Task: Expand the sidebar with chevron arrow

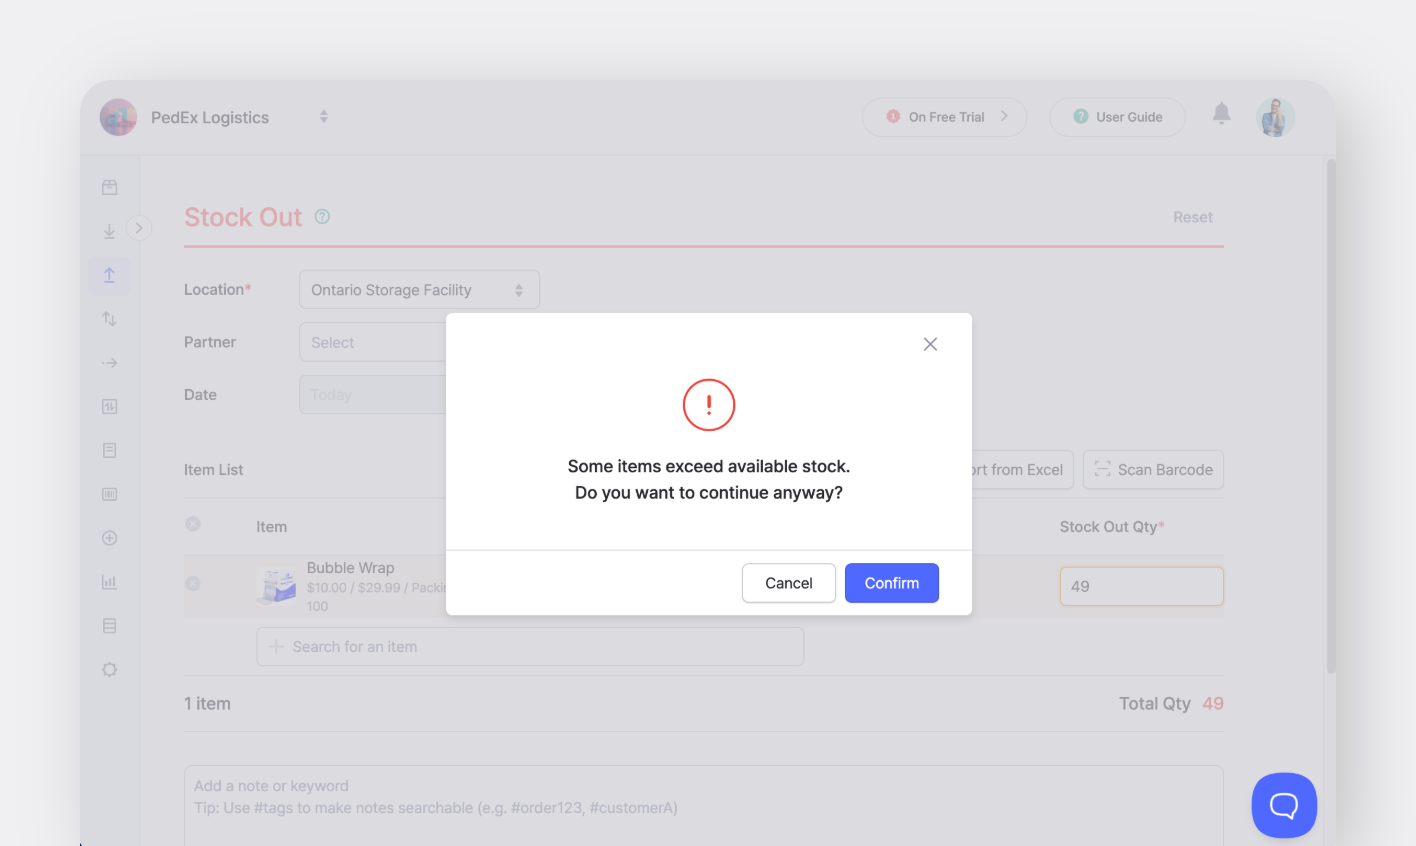Action: click(x=139, y=228)
